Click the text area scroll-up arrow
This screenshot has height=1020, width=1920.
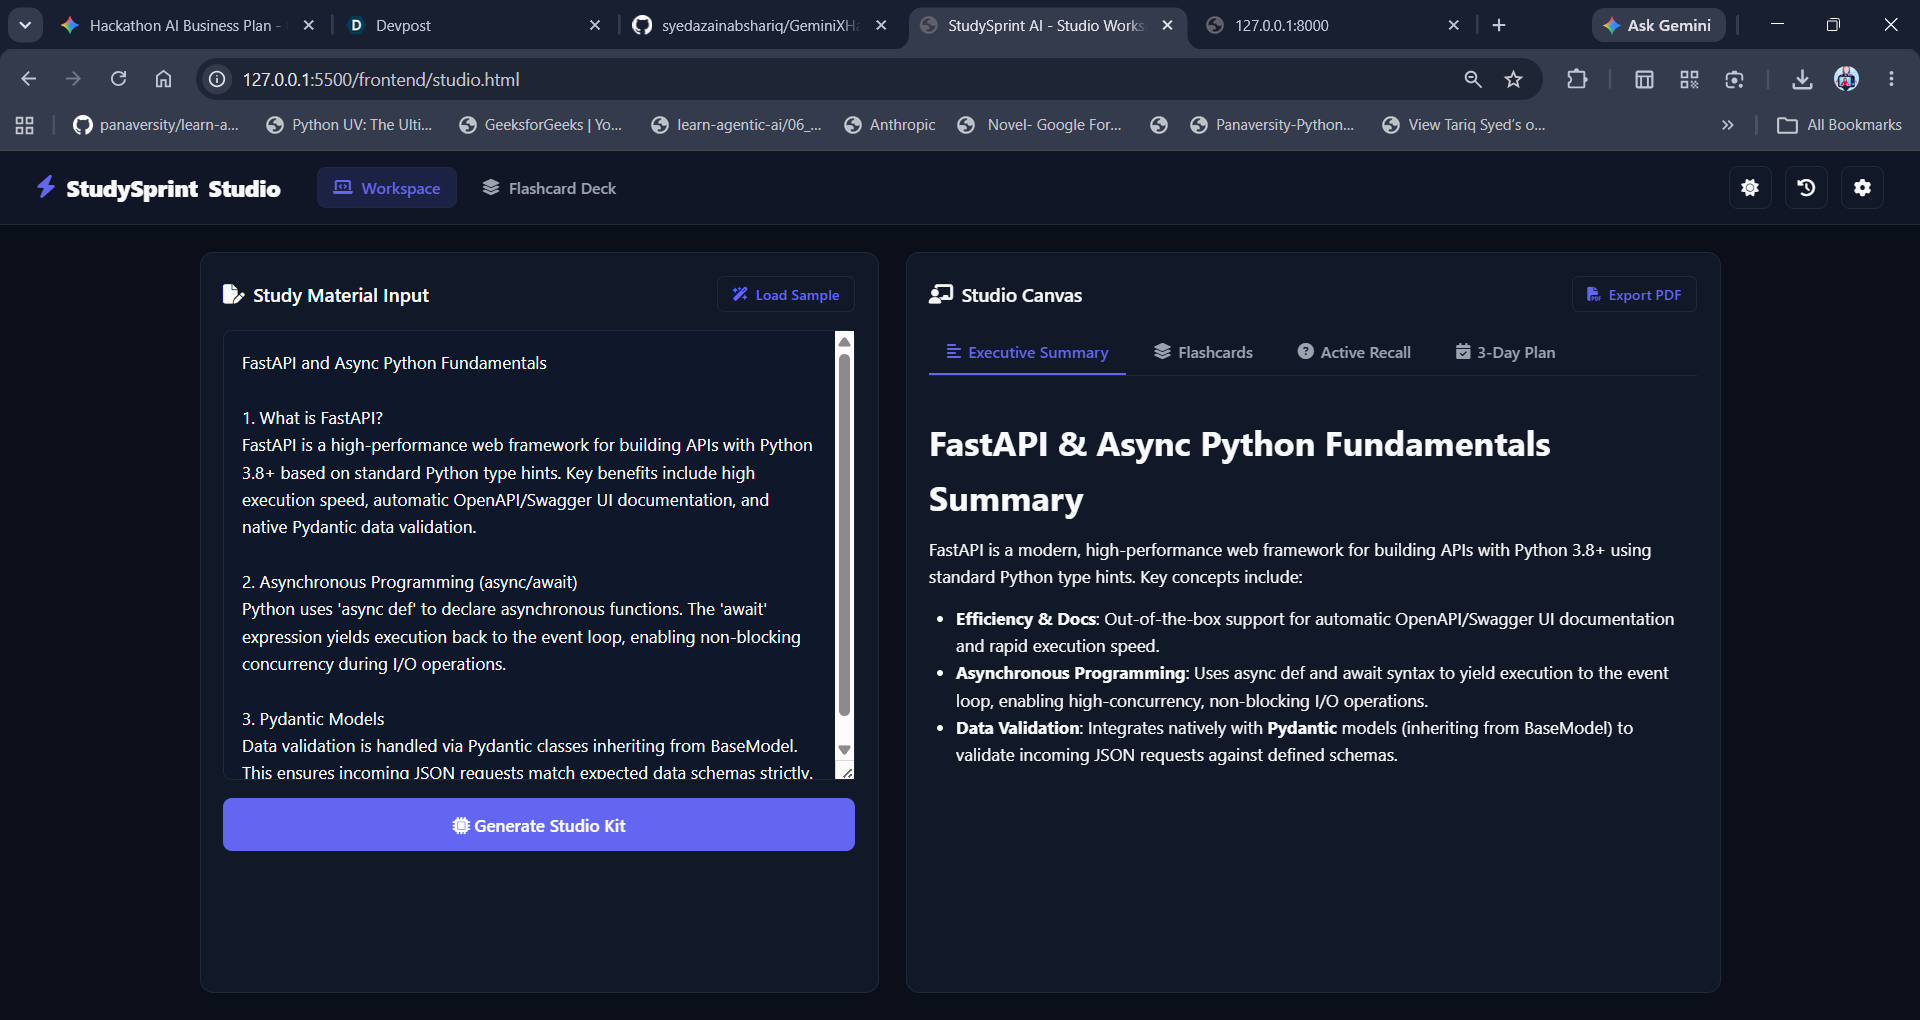[x=845, y=342]
